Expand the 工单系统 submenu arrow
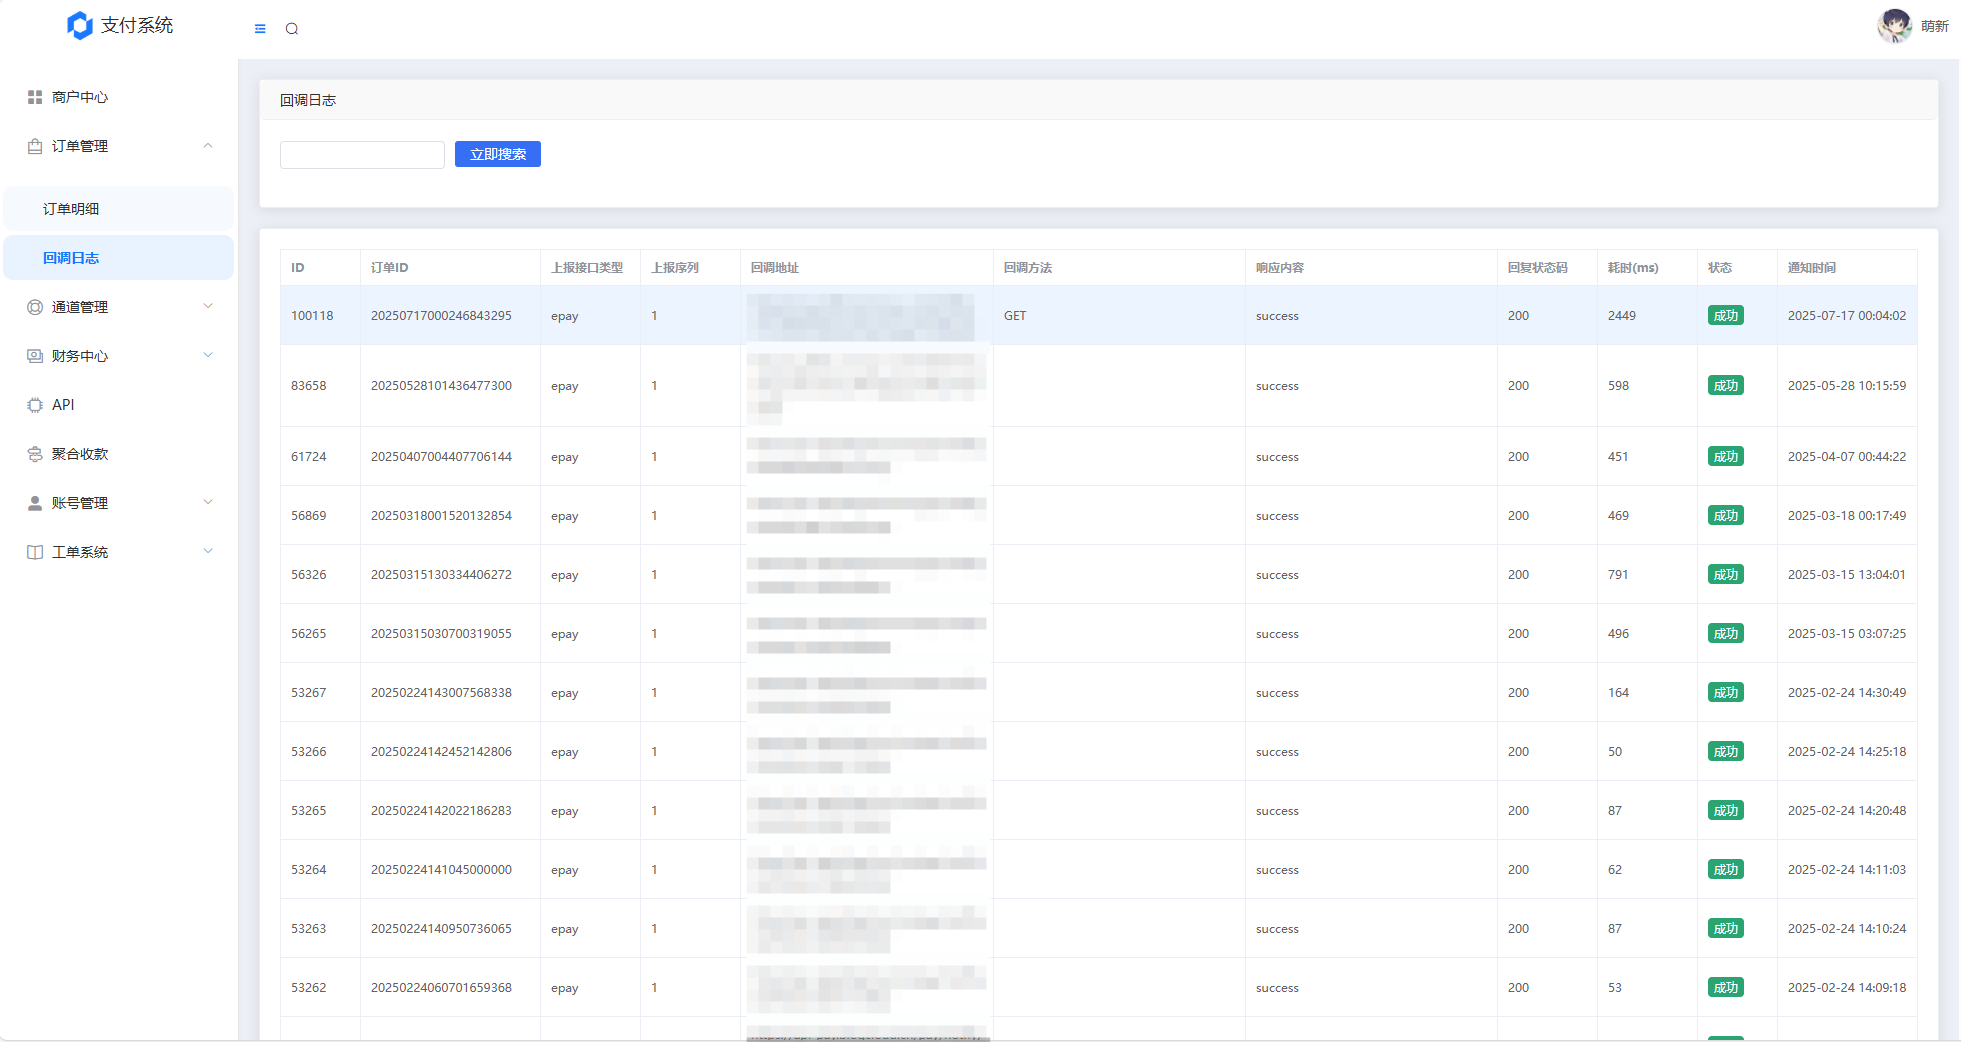The height and width of the screenshot is (1042, 1961). tap(208, 552)
